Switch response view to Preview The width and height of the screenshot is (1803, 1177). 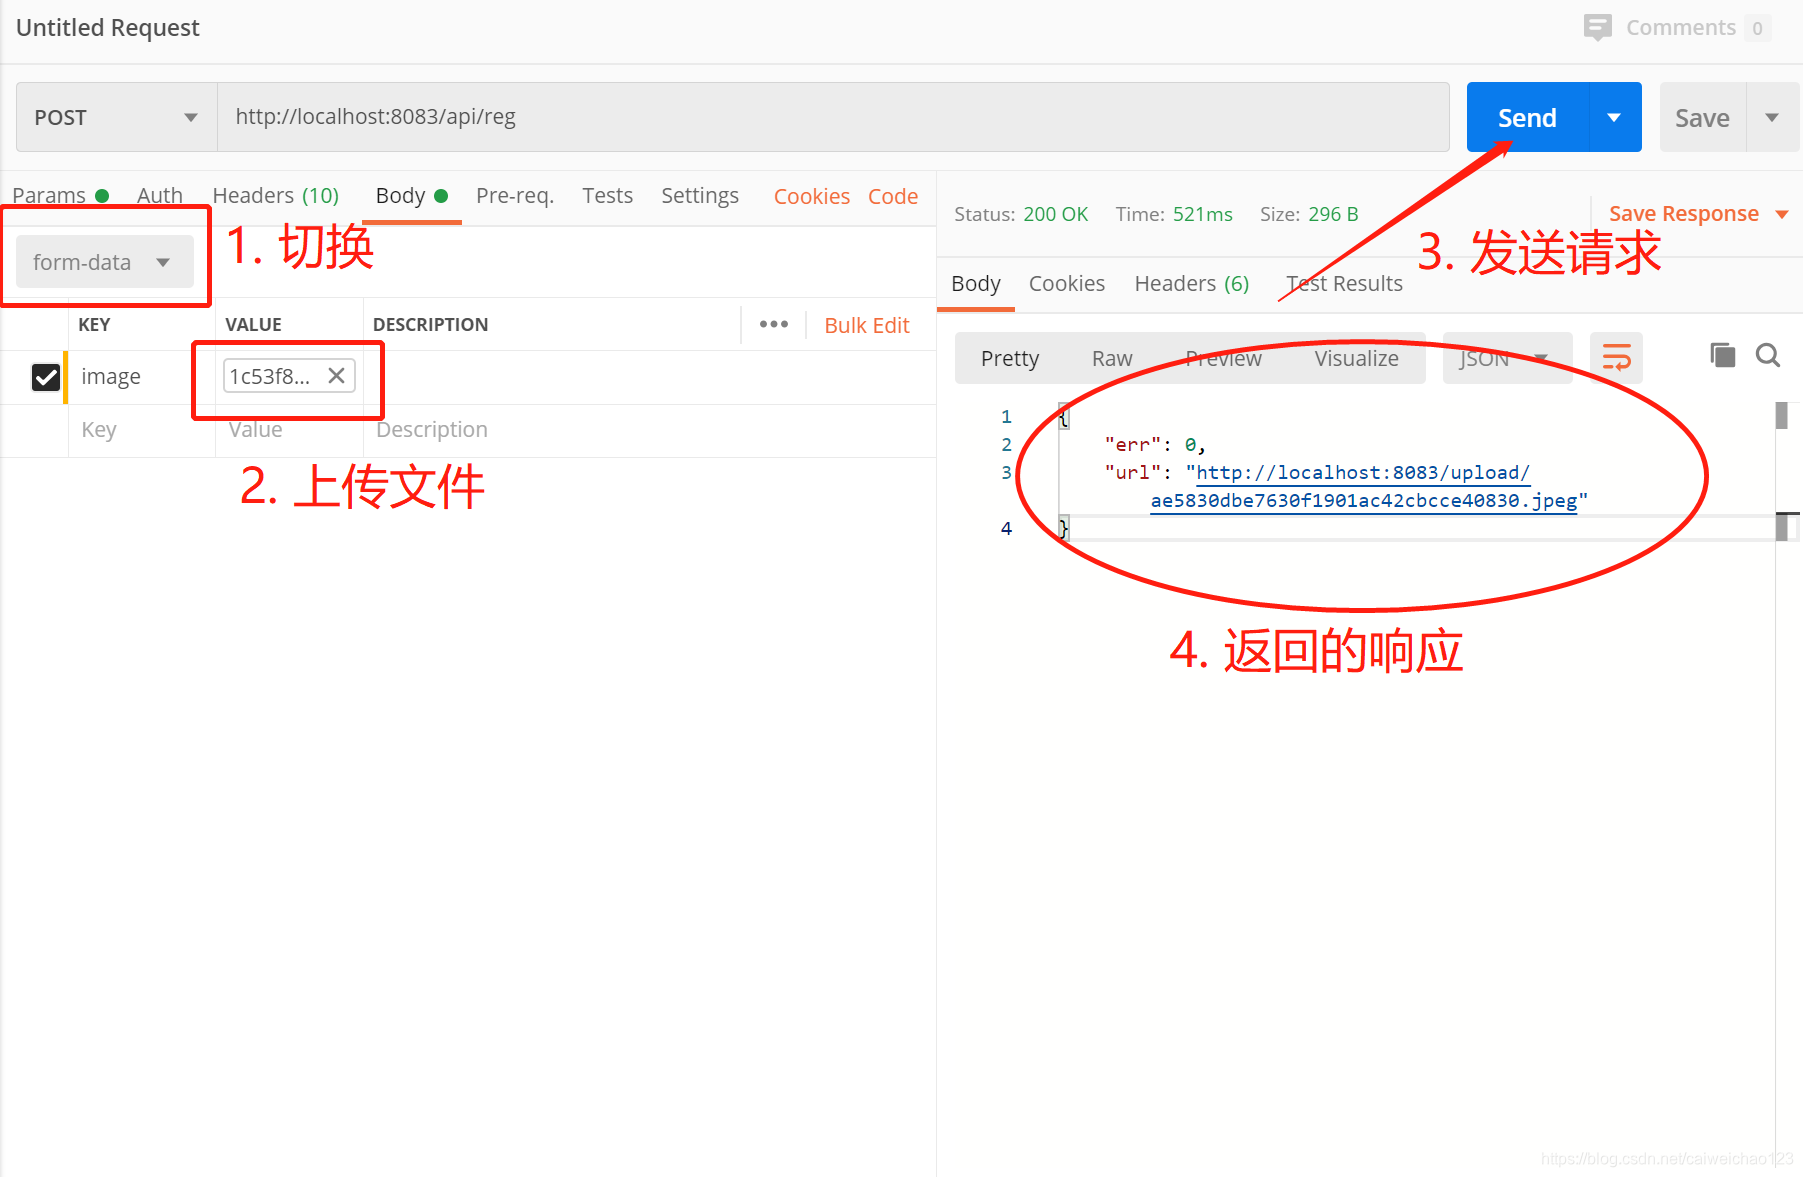(x=1223, y=358)
